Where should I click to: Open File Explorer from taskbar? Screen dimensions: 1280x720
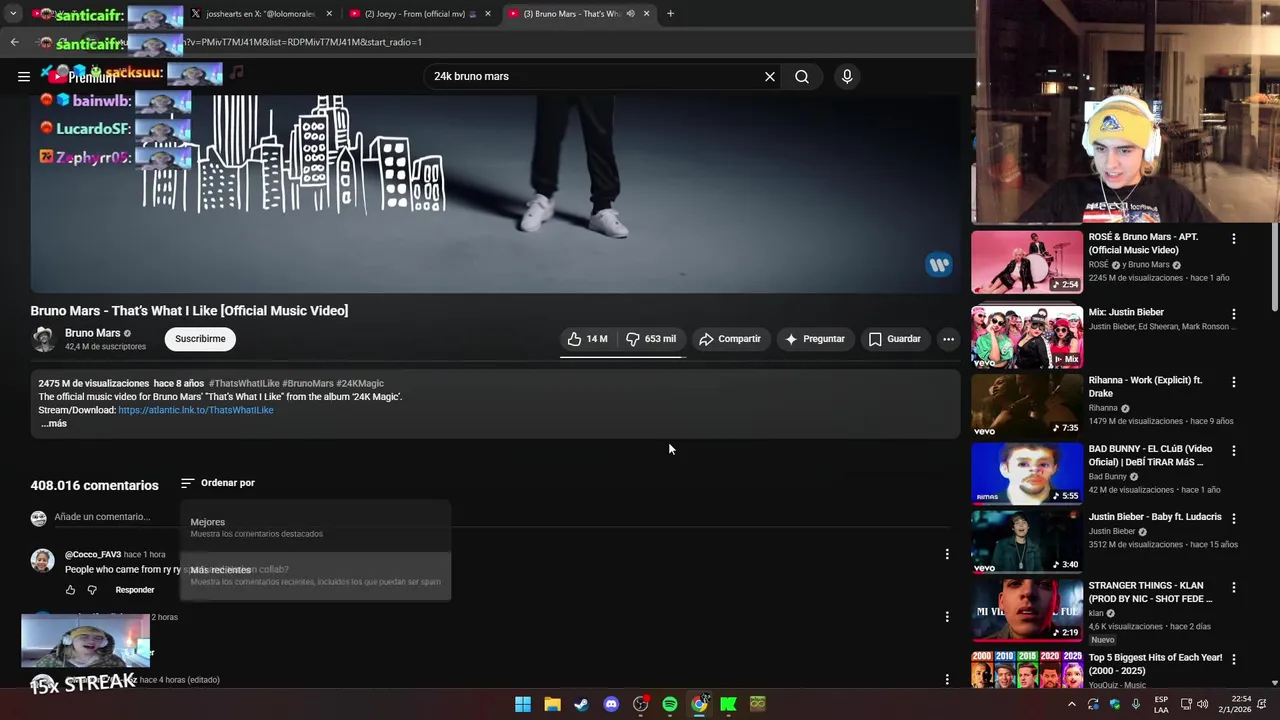[x=552, y=704]
